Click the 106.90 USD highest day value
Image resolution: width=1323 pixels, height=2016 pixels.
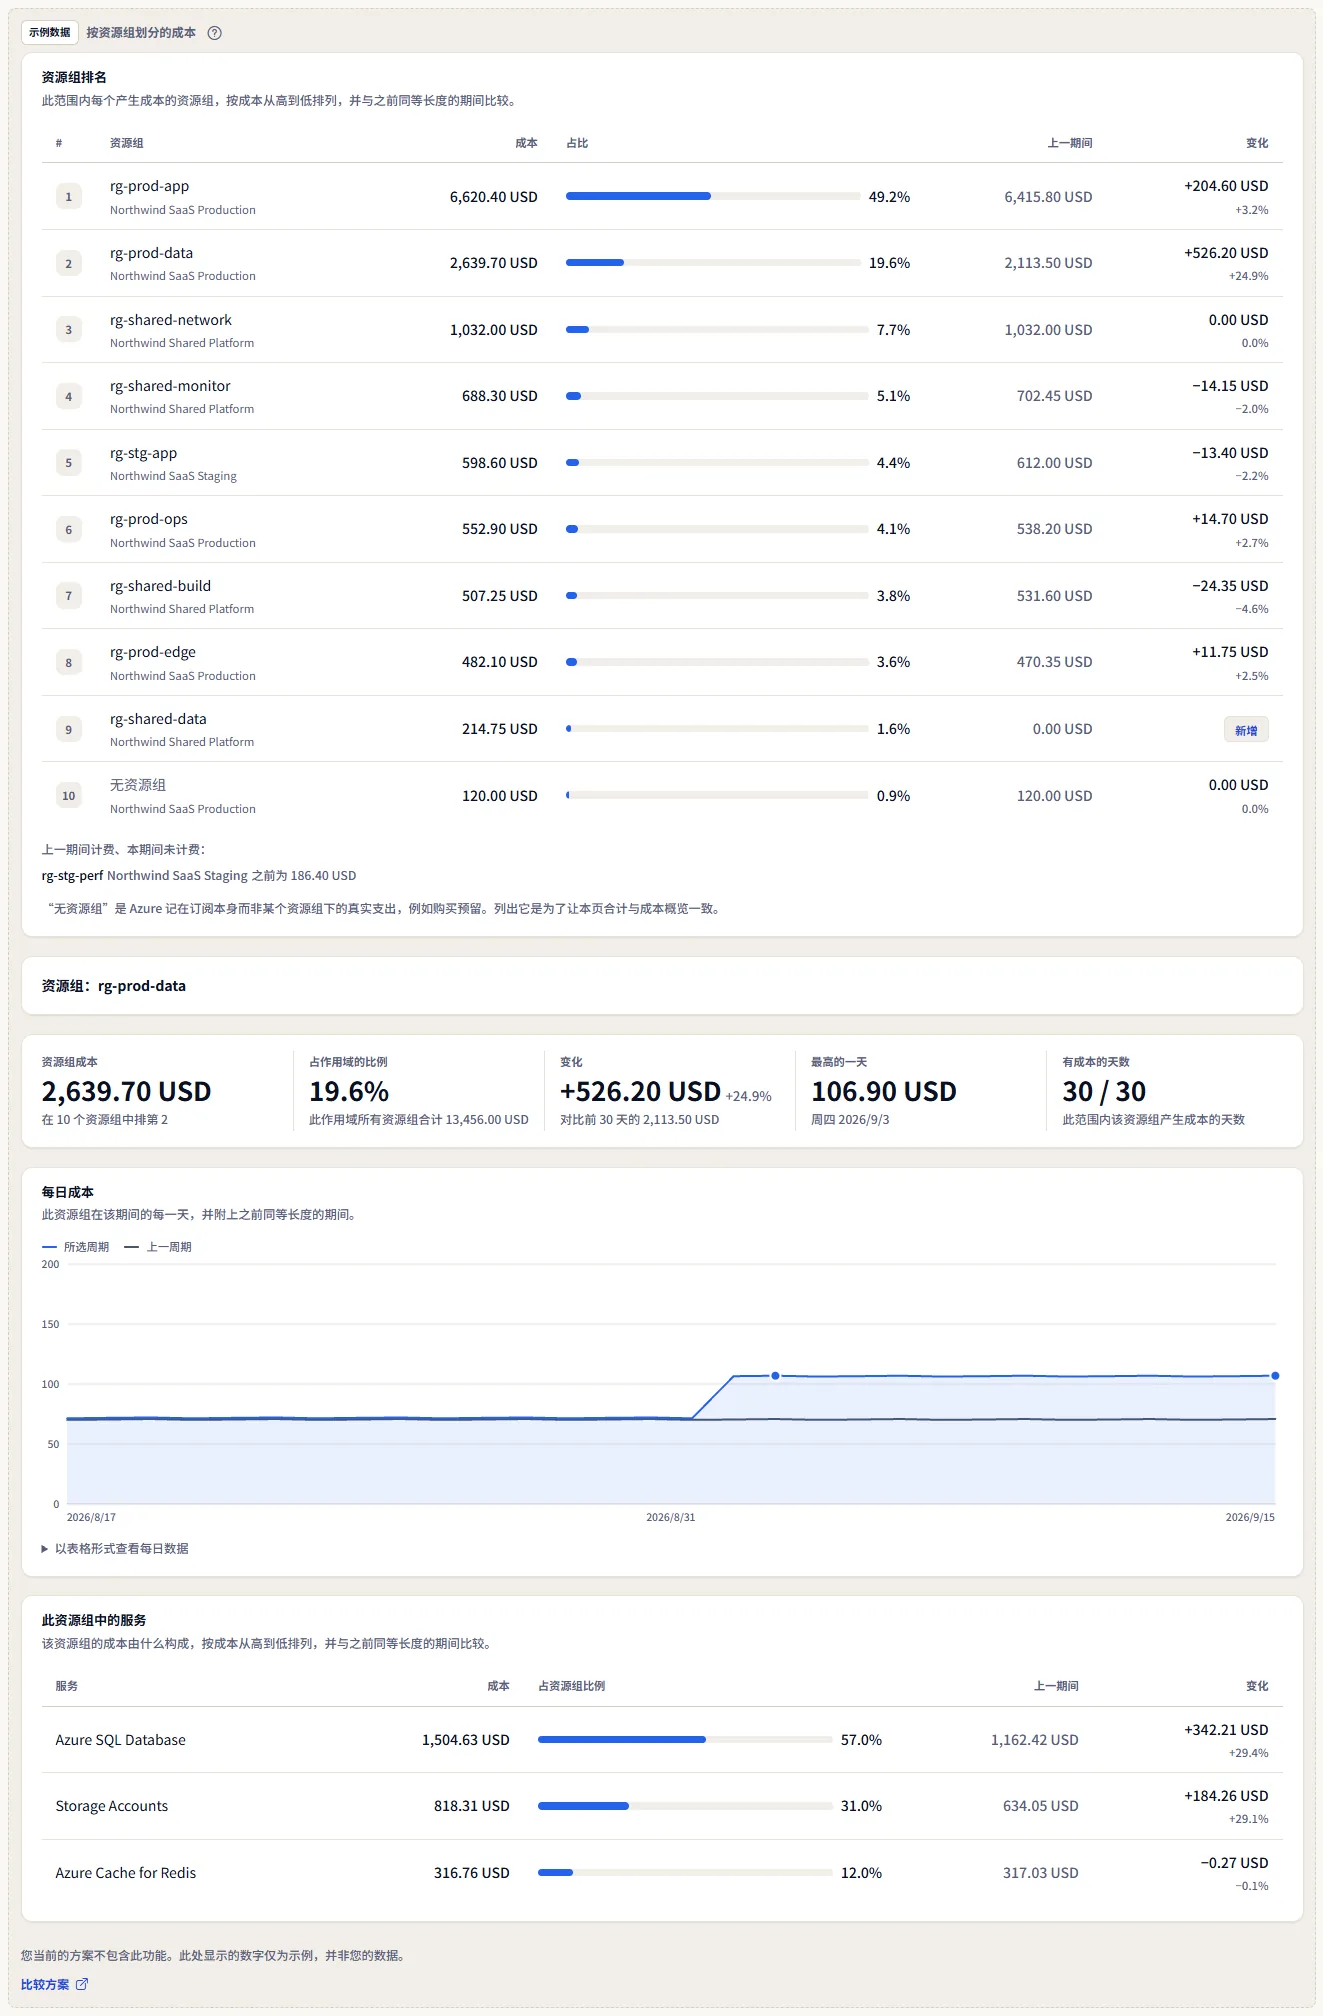coord(884,1091)
